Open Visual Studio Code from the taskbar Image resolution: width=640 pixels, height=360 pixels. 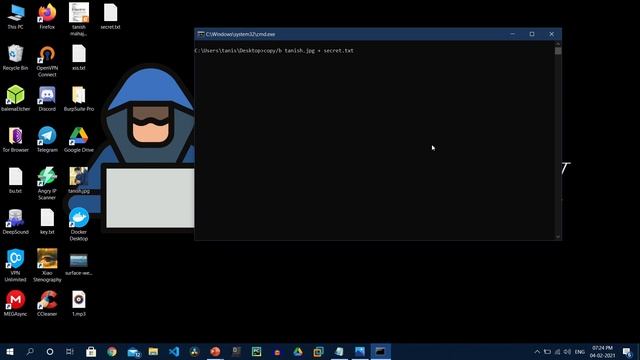click(x=174, y=351)
